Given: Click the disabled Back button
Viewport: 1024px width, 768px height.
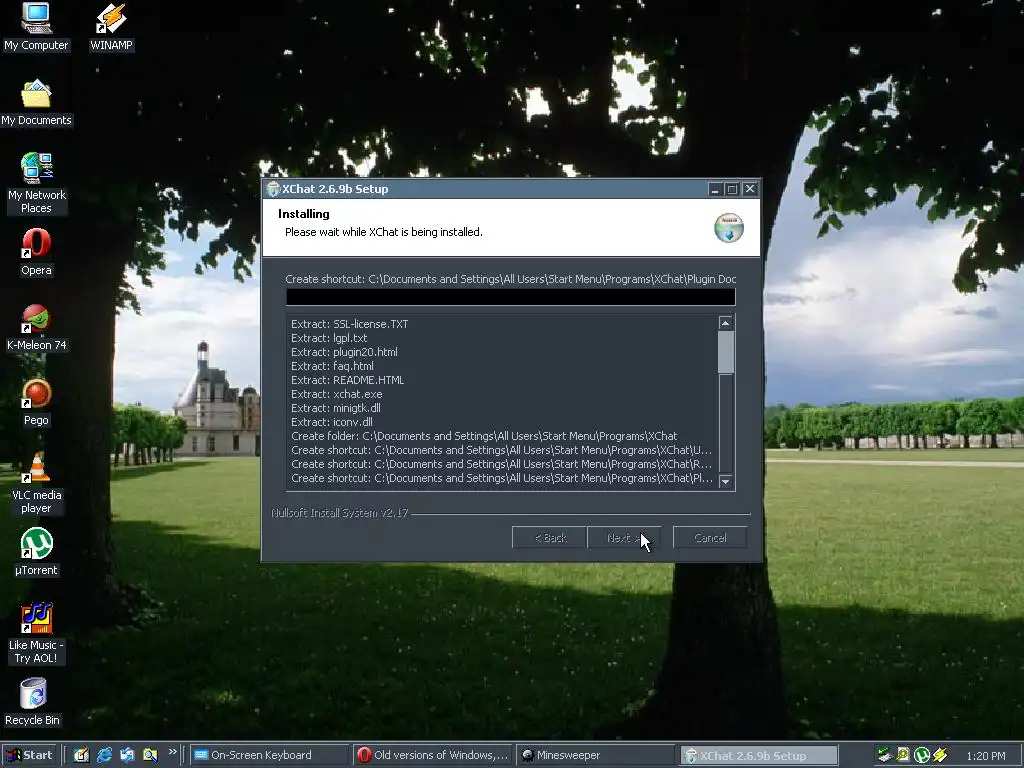Looking at the screenshot, I should [x=549, y=538].
